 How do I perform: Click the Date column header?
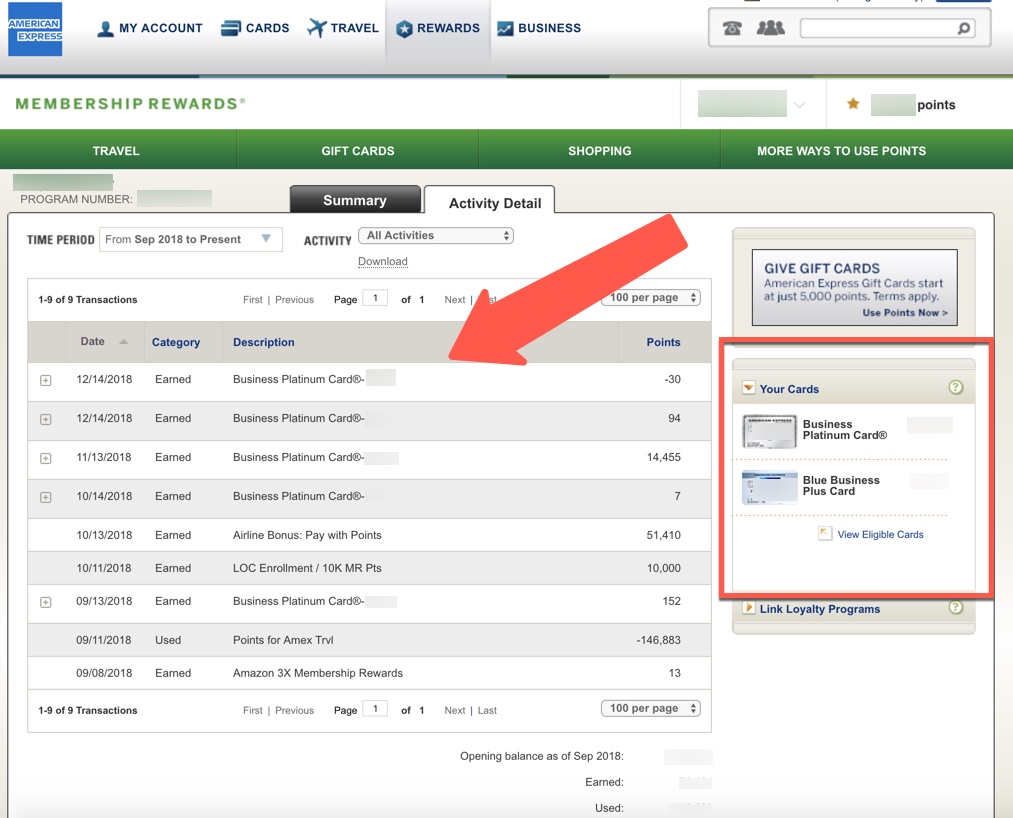92,341
